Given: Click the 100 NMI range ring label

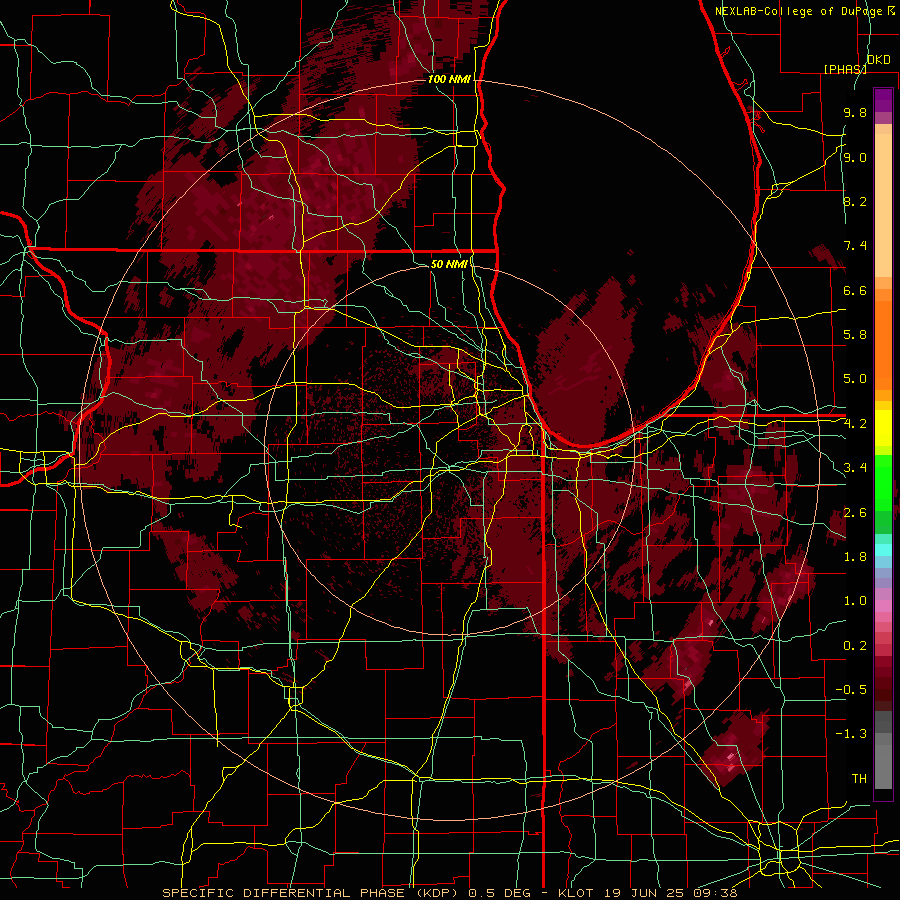Looking at the screenshot, I should 449,79.
